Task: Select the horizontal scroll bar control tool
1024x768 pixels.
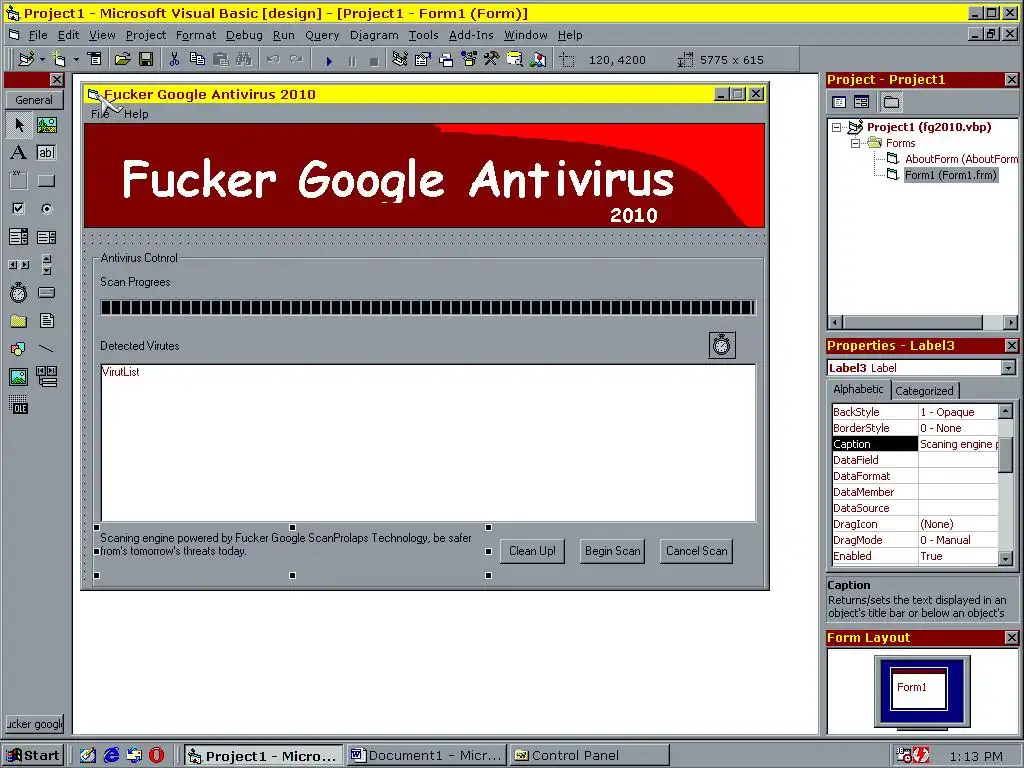Action: (19, 264)
